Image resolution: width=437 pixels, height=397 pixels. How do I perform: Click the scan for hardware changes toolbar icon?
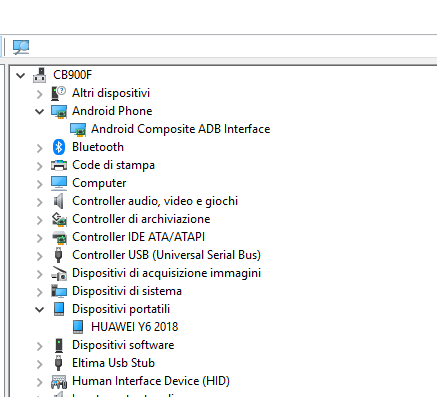21,47
